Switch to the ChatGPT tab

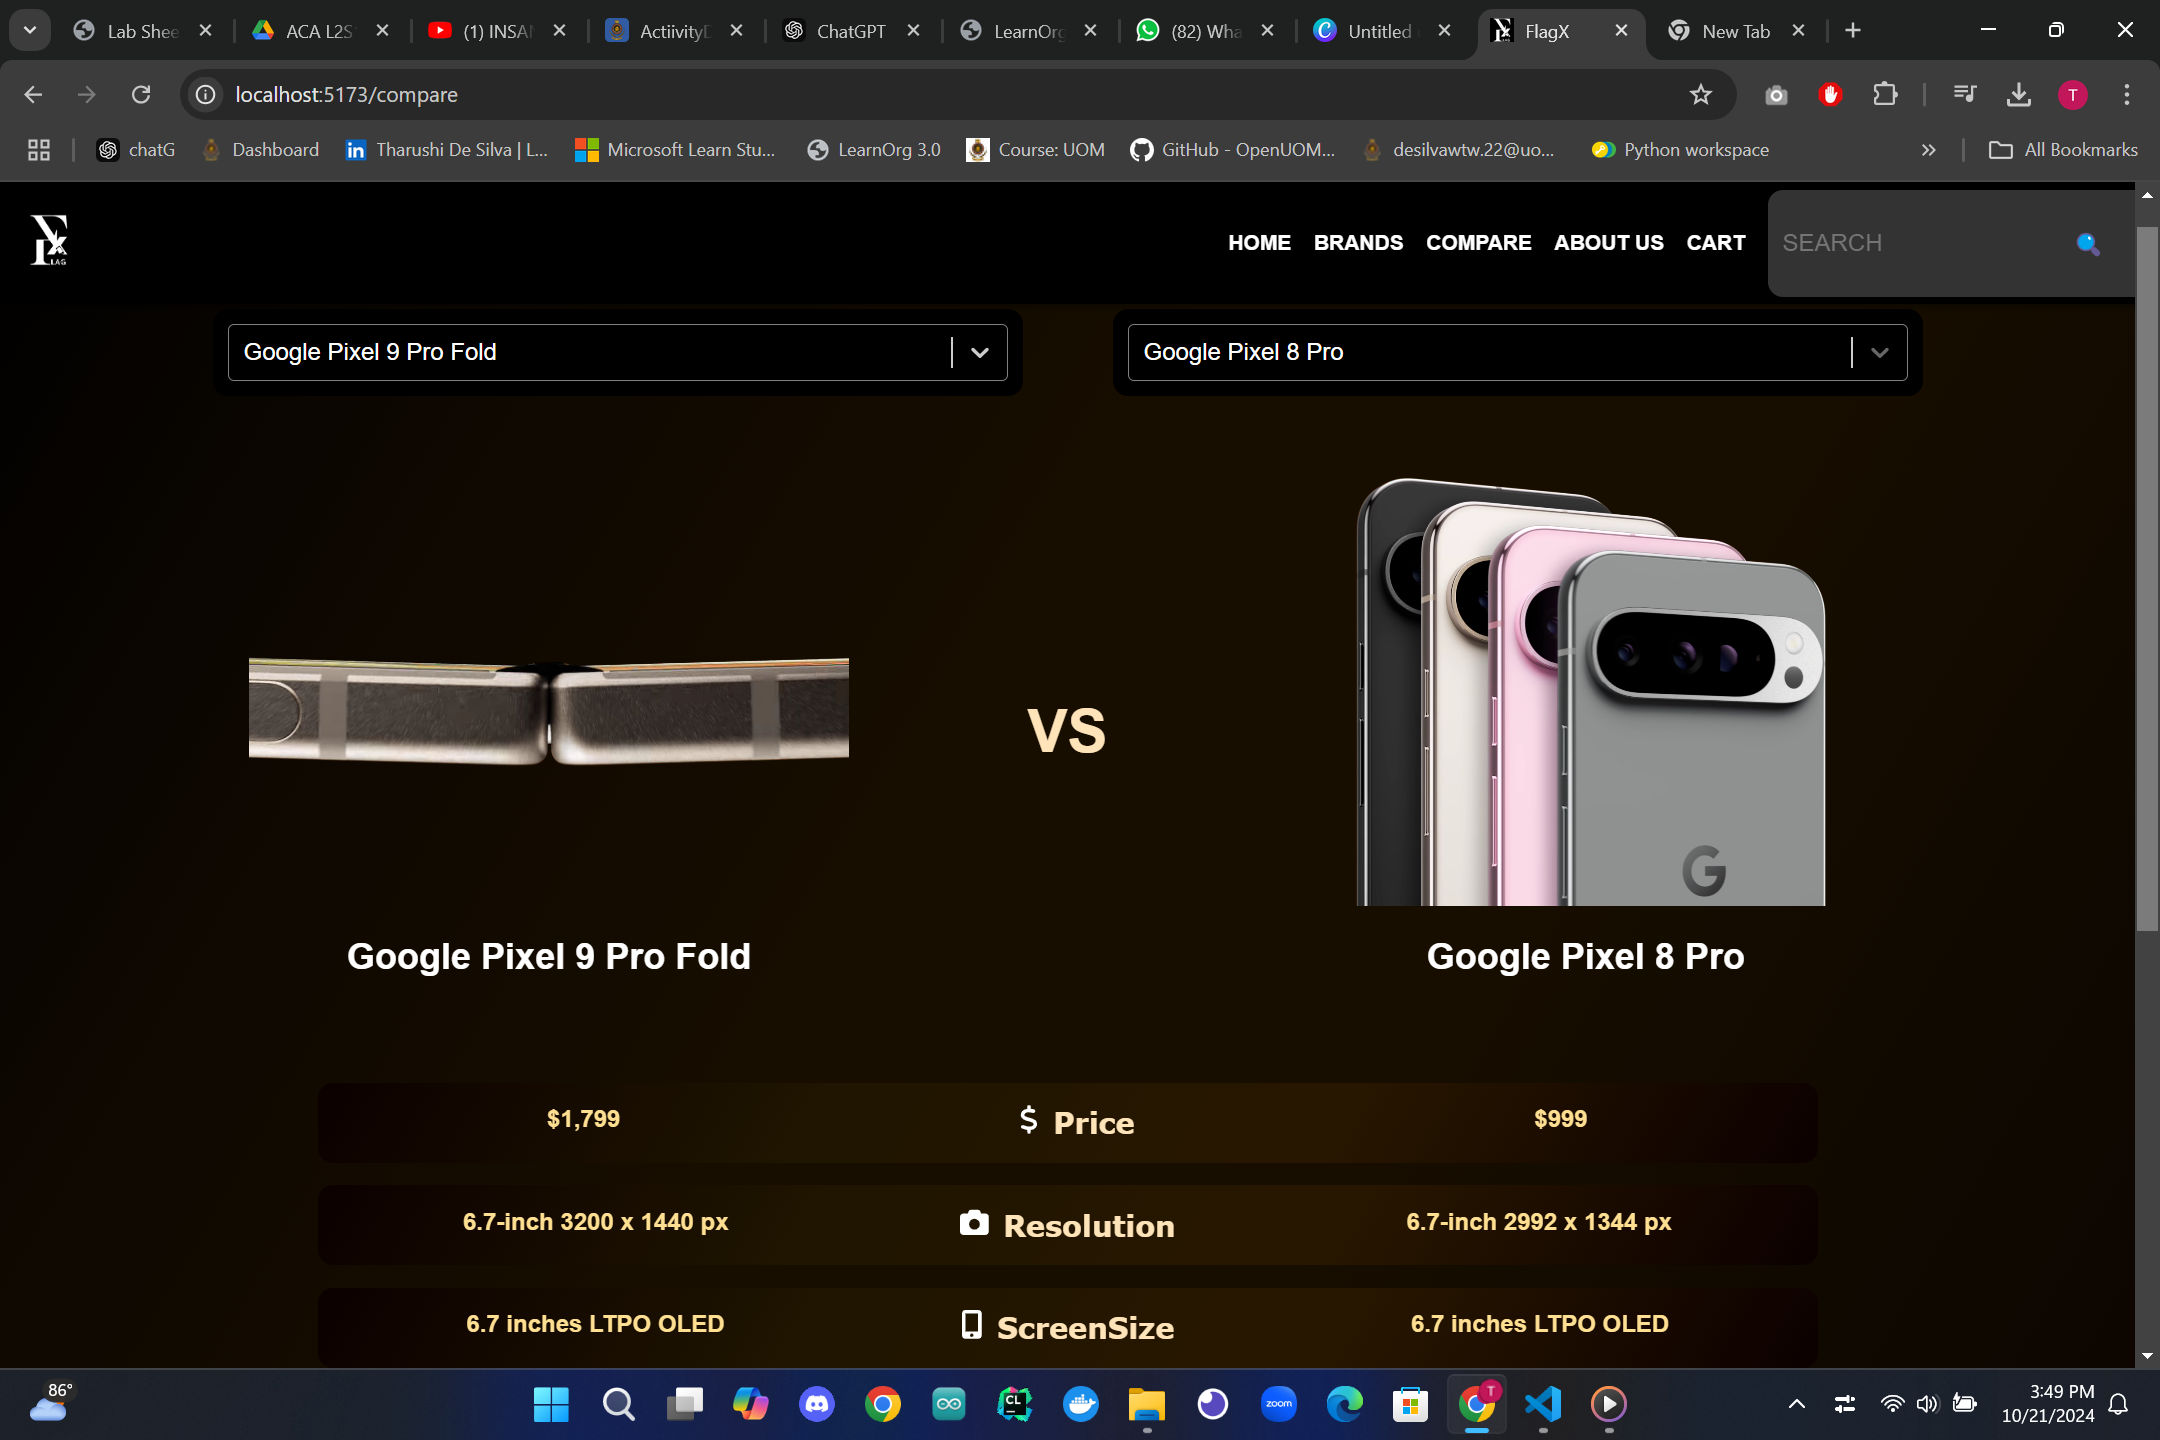[850, 31]
